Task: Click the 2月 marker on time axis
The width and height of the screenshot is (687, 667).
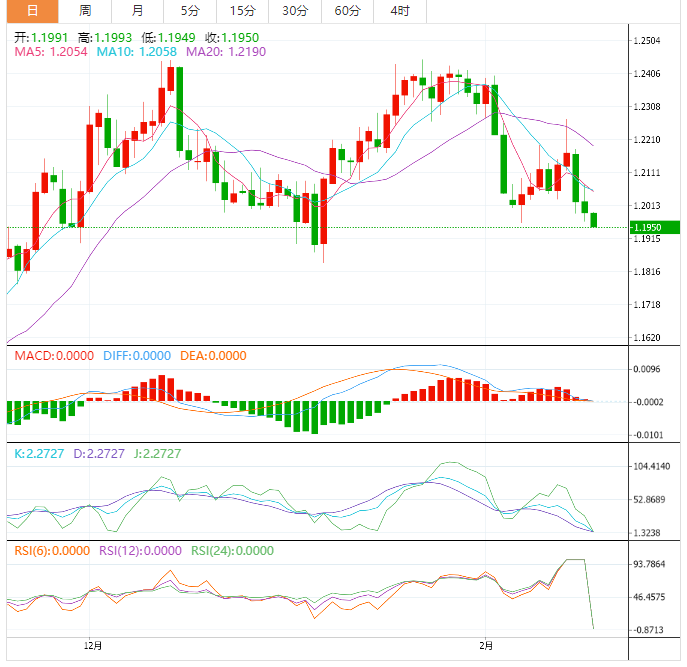Action: point(487,647)
